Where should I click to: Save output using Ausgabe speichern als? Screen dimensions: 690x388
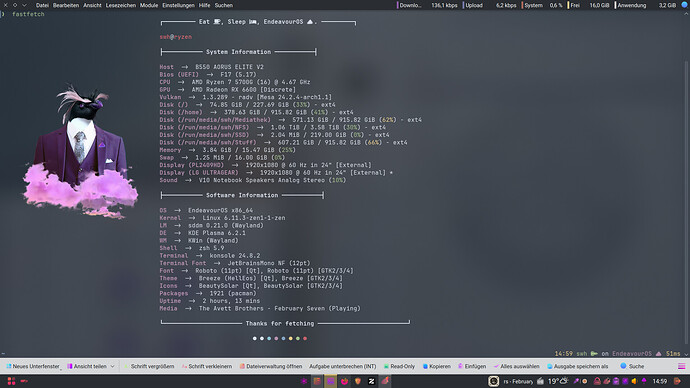coord(577,366)
